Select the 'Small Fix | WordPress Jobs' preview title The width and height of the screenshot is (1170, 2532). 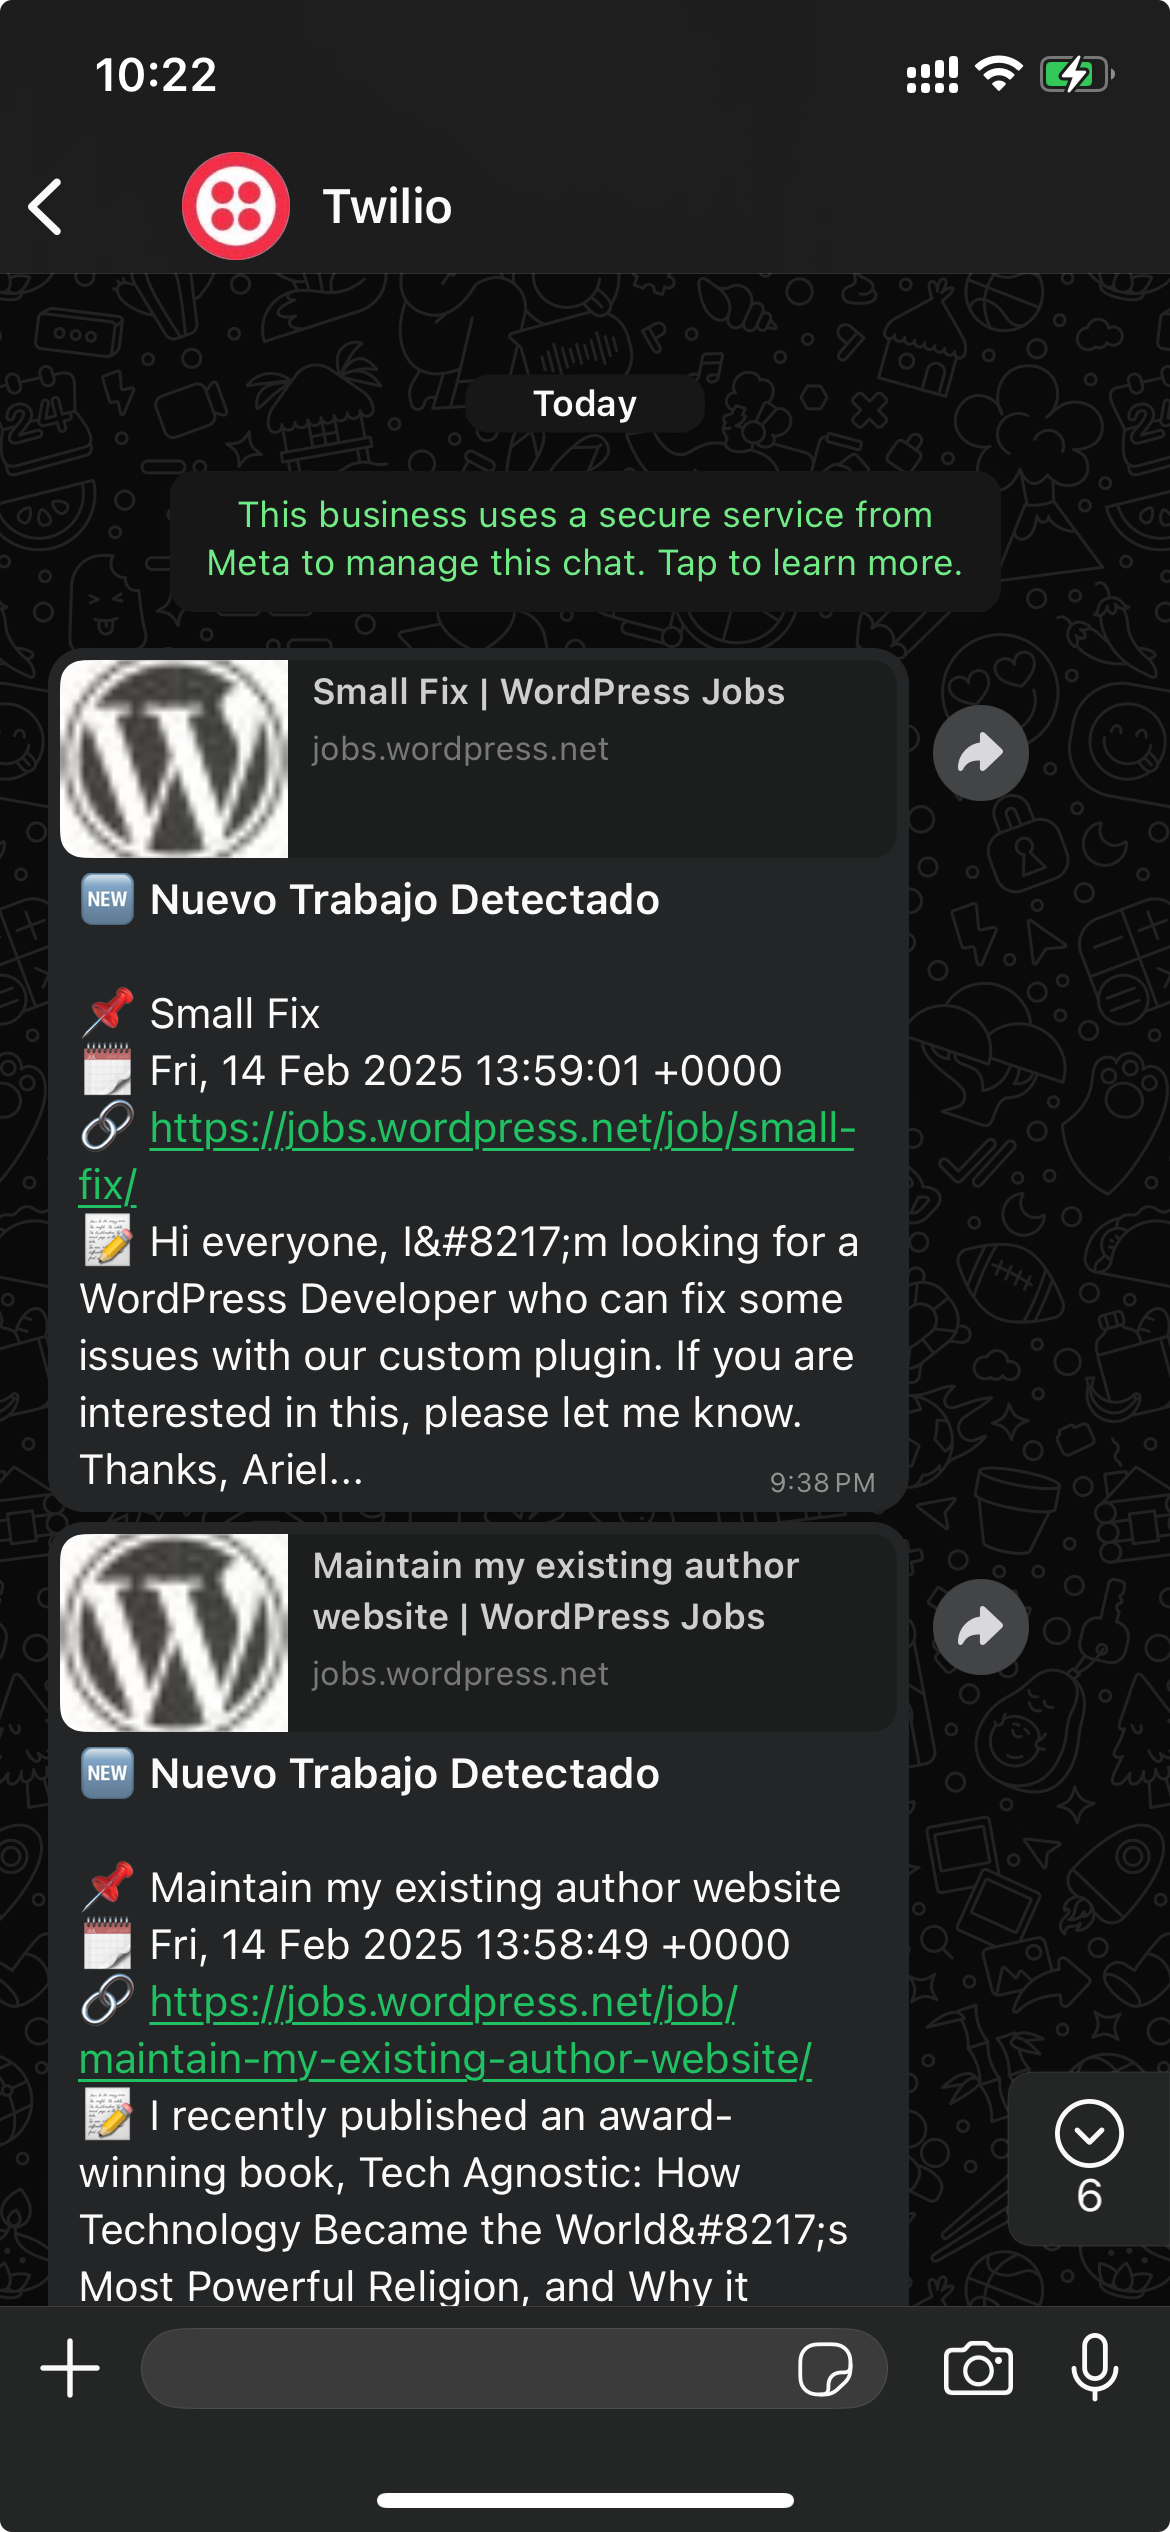click(x=549, y=692)
